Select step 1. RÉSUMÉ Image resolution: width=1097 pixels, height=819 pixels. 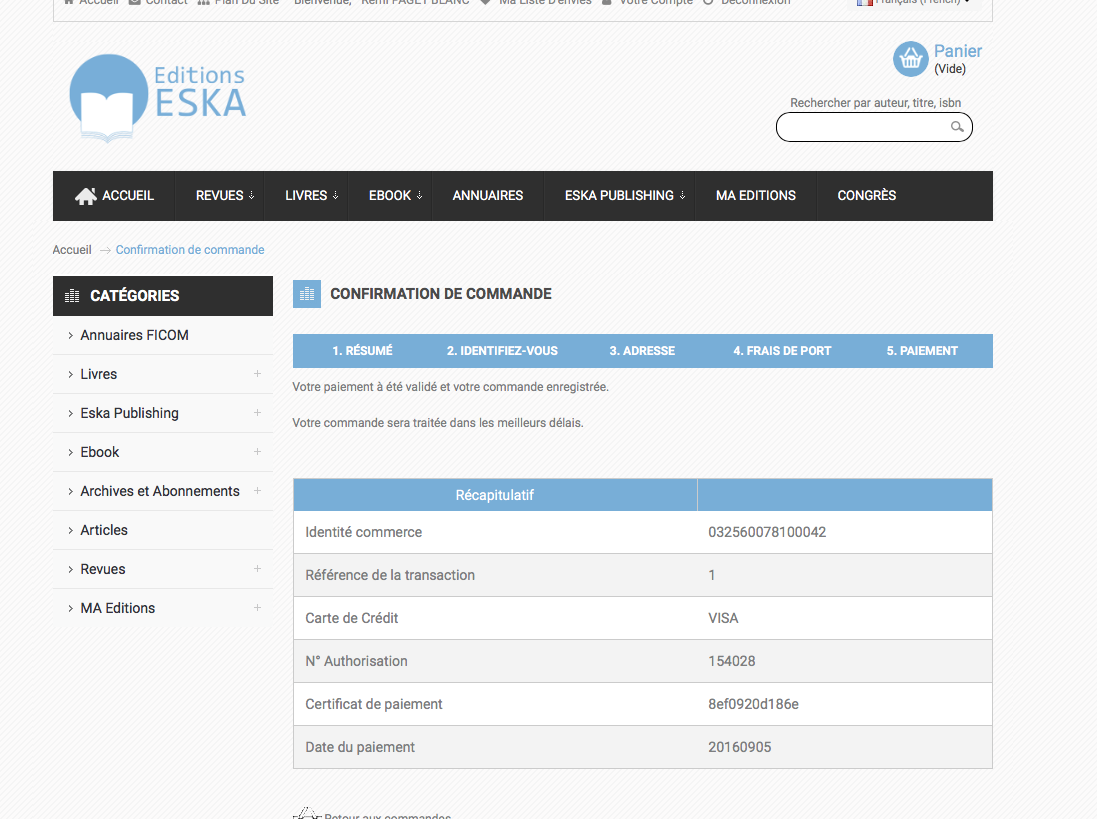(x=362, y=351)
